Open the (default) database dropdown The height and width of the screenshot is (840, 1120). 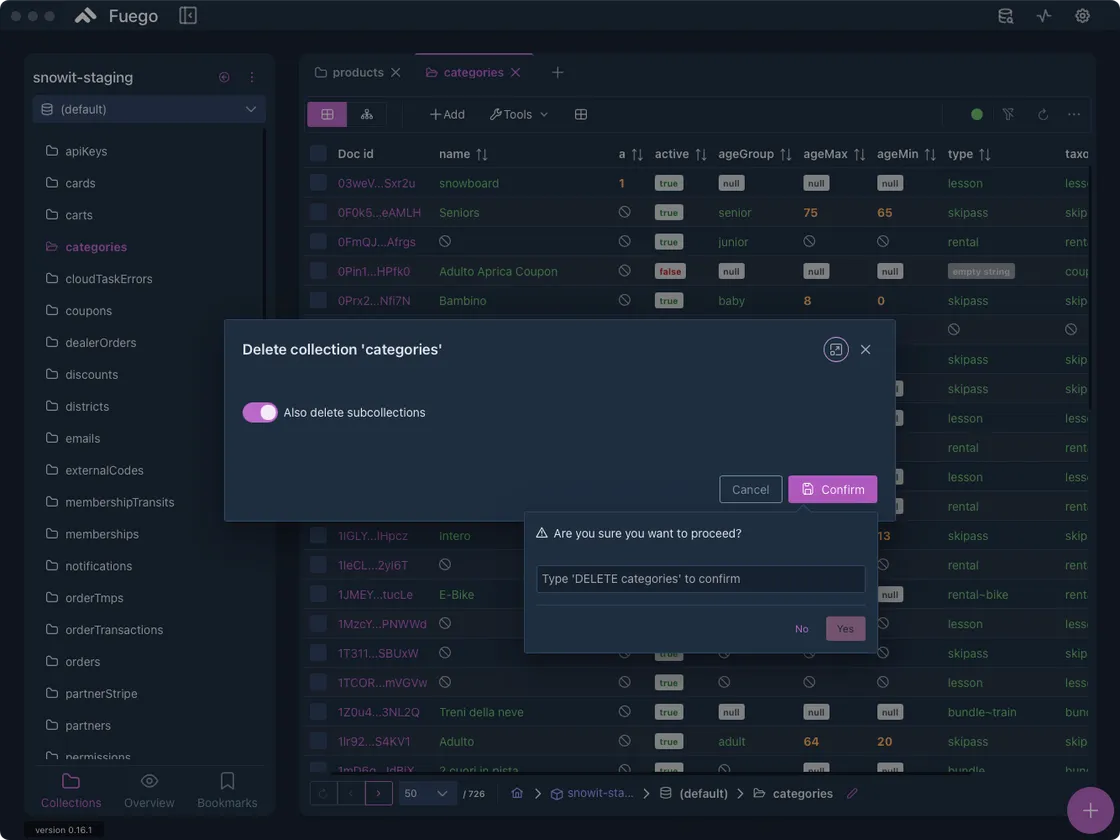tap(149, 109)
